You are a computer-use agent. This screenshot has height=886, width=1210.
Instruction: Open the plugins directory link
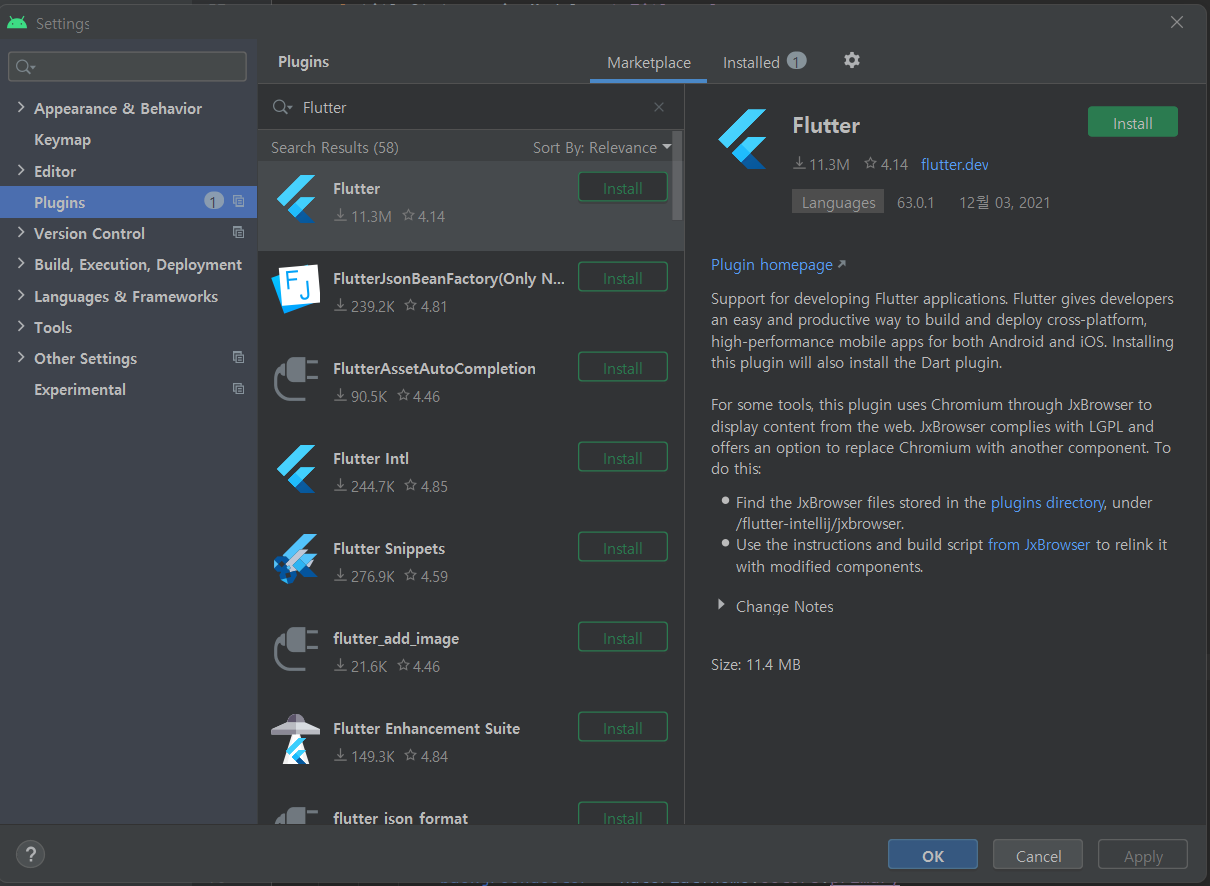(x=1047, y=502)
